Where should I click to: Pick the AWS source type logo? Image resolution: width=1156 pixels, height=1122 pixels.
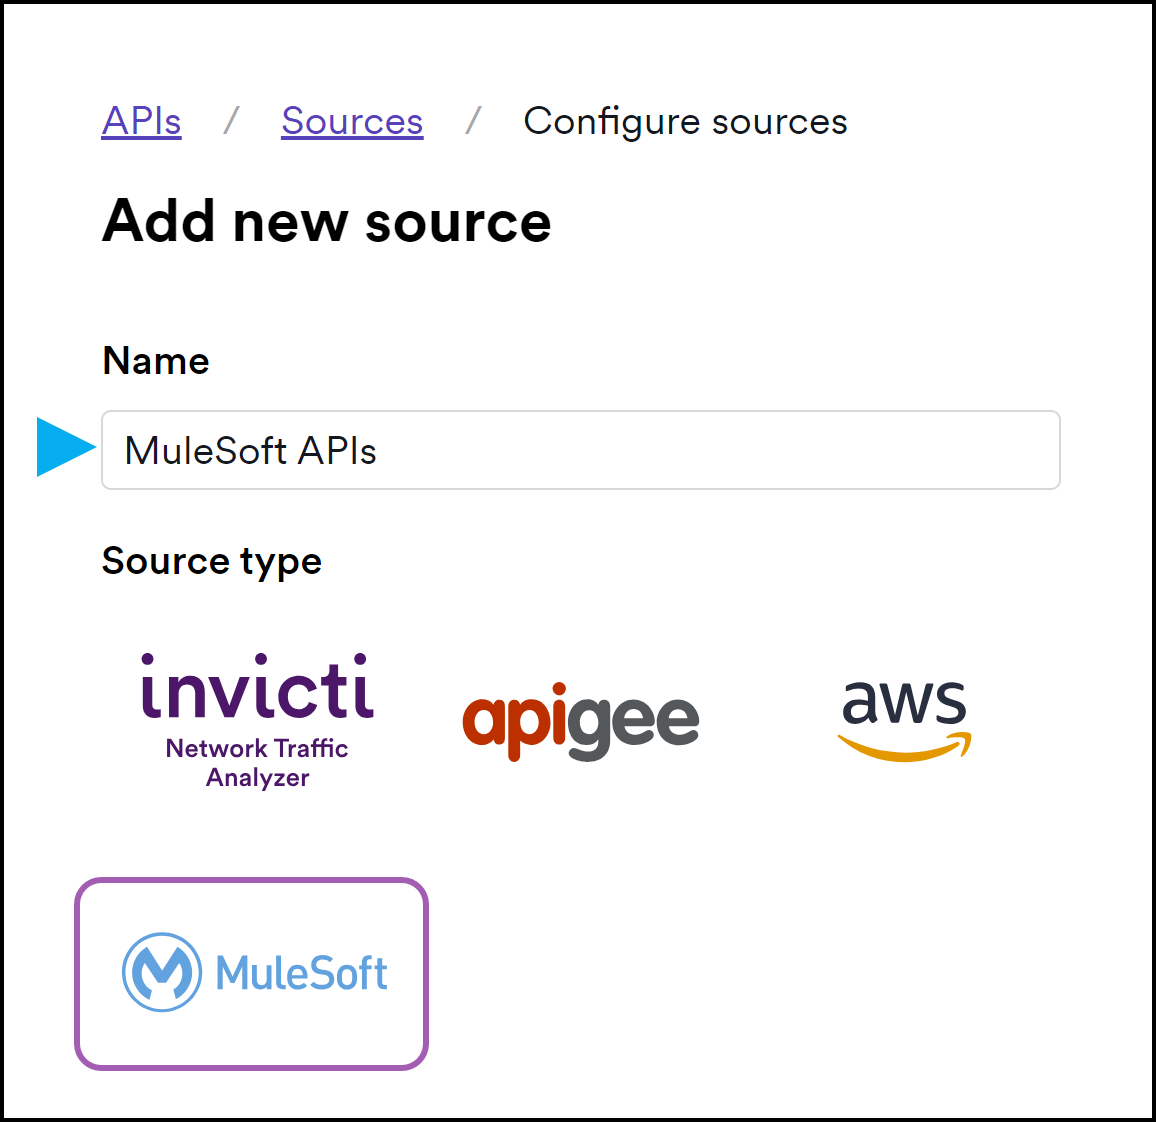pos(905,721)
